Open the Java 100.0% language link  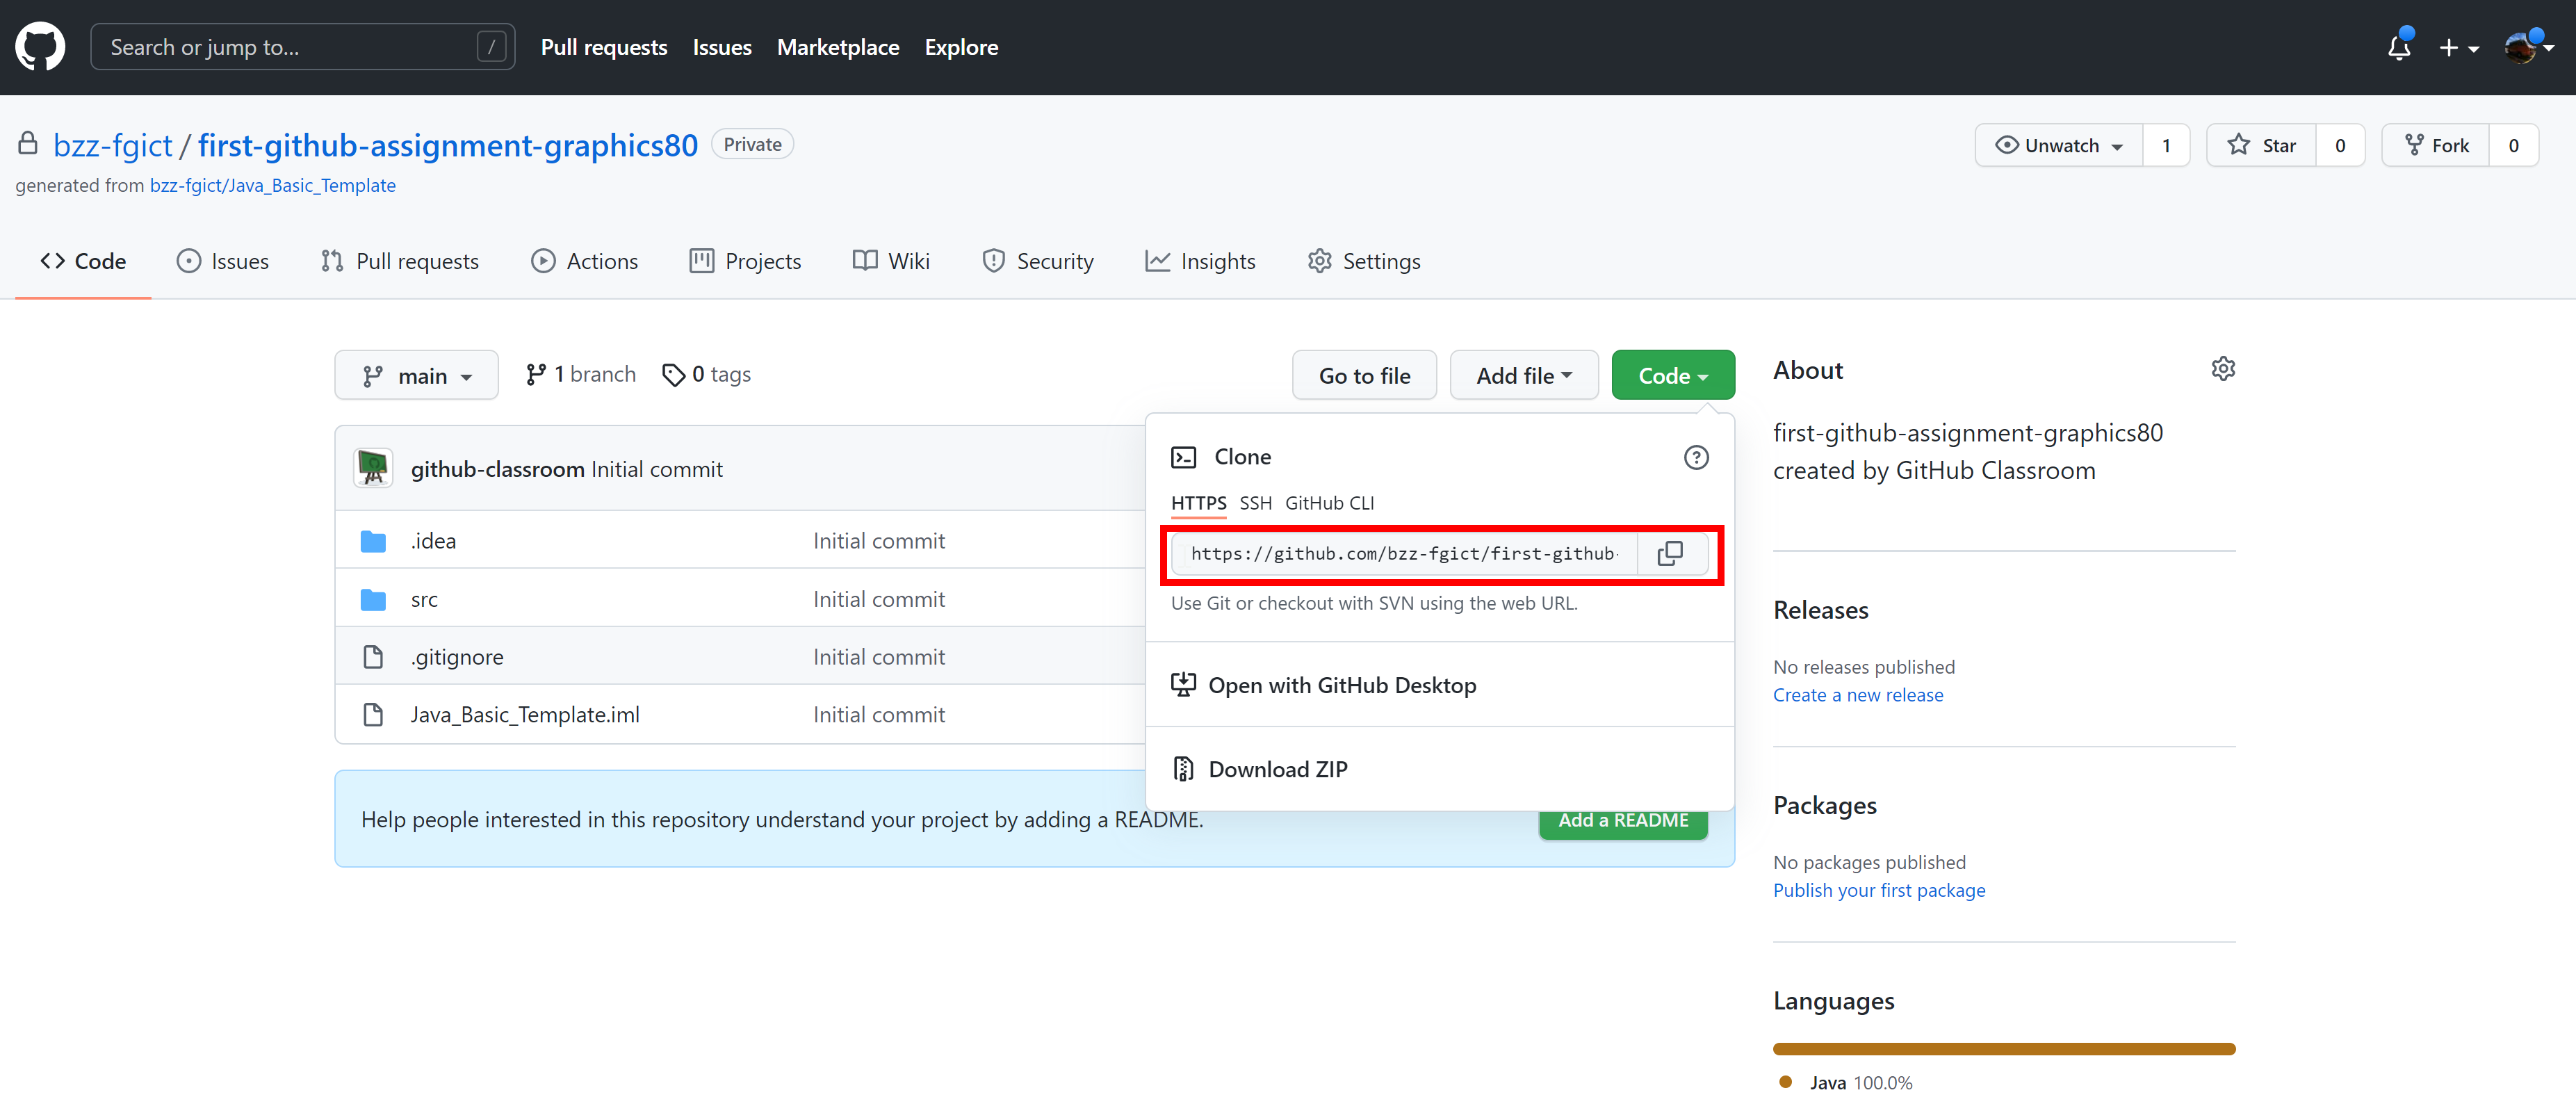(x=1846, y=1083)
